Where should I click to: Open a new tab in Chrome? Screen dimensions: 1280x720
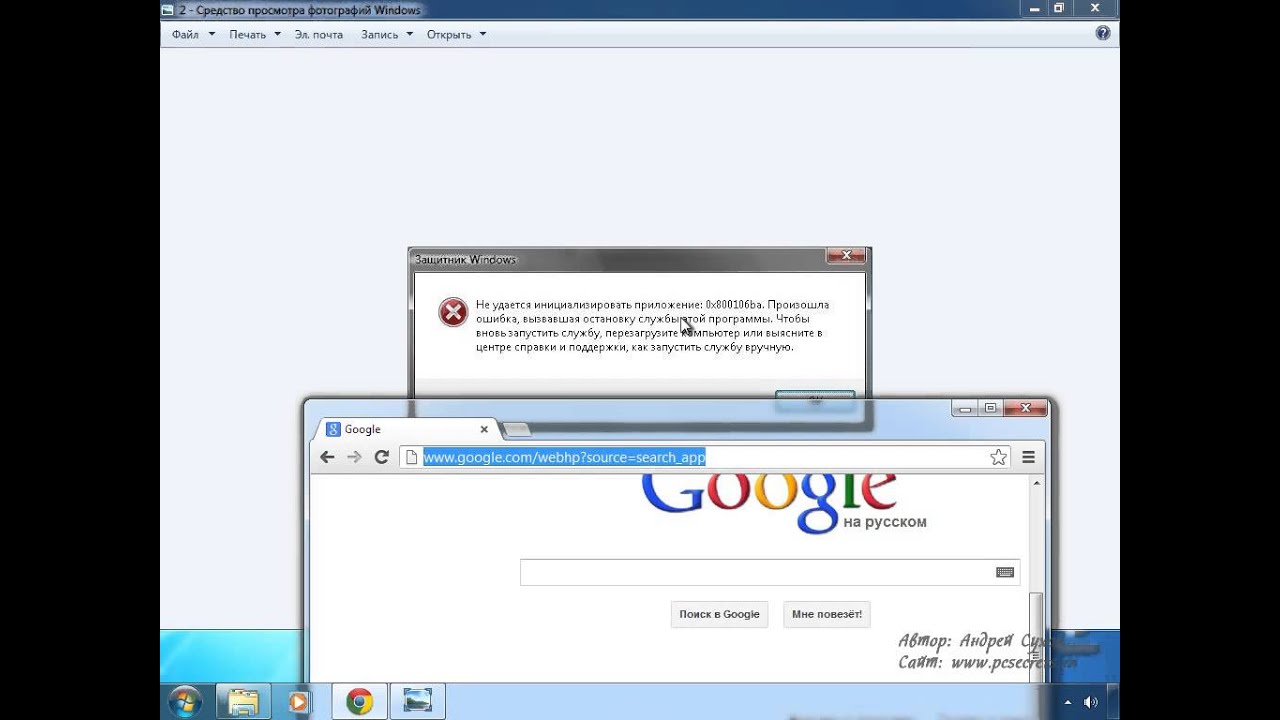click(516, 430)
